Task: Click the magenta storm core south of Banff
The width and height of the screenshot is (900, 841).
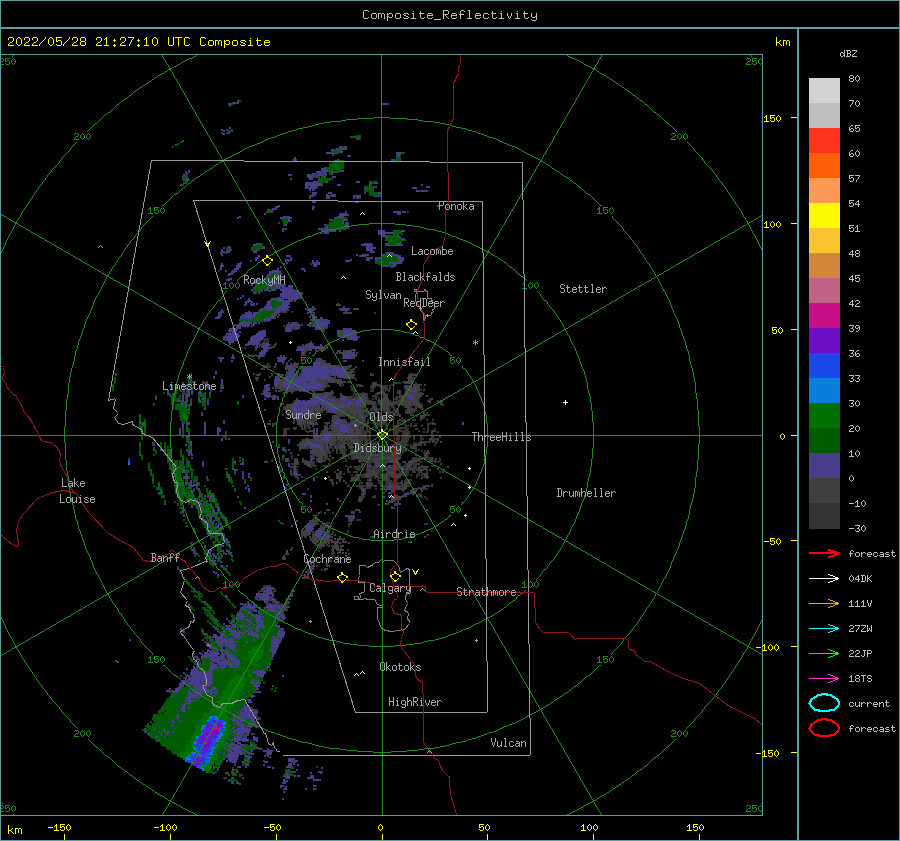Action: 207,741
